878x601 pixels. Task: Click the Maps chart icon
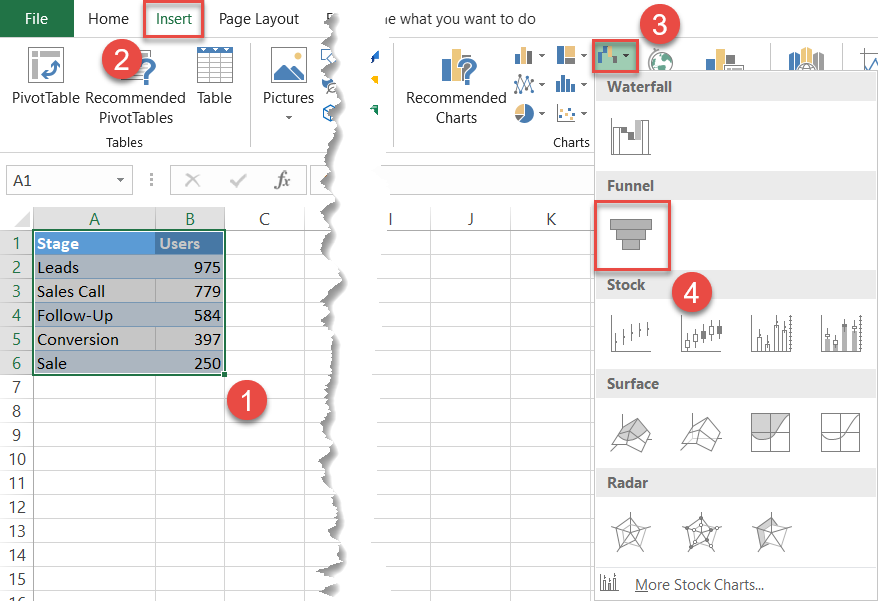click(660, 60)
